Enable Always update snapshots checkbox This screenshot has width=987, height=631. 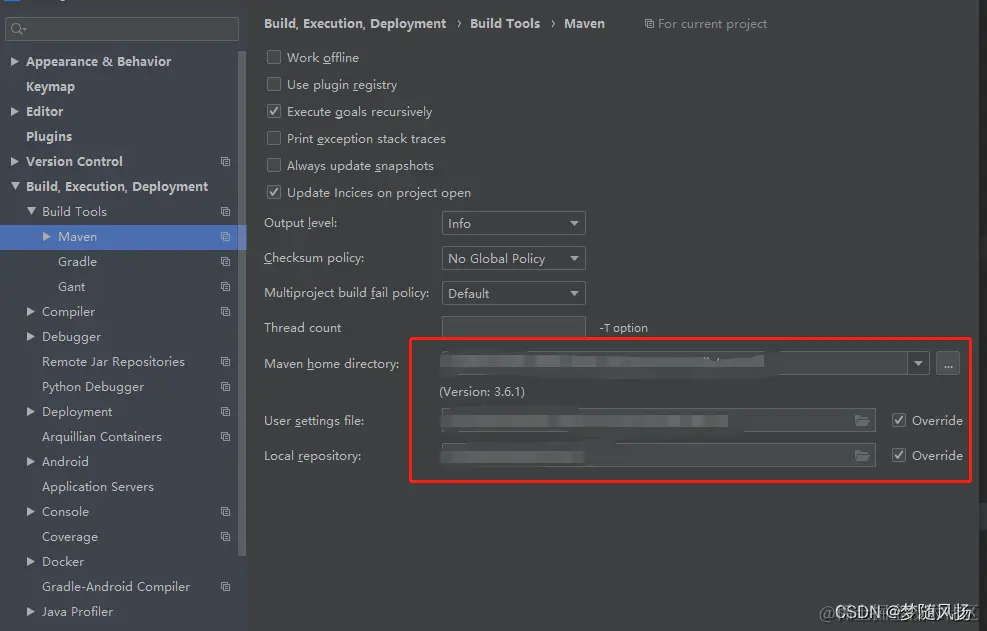click(274, 166)
